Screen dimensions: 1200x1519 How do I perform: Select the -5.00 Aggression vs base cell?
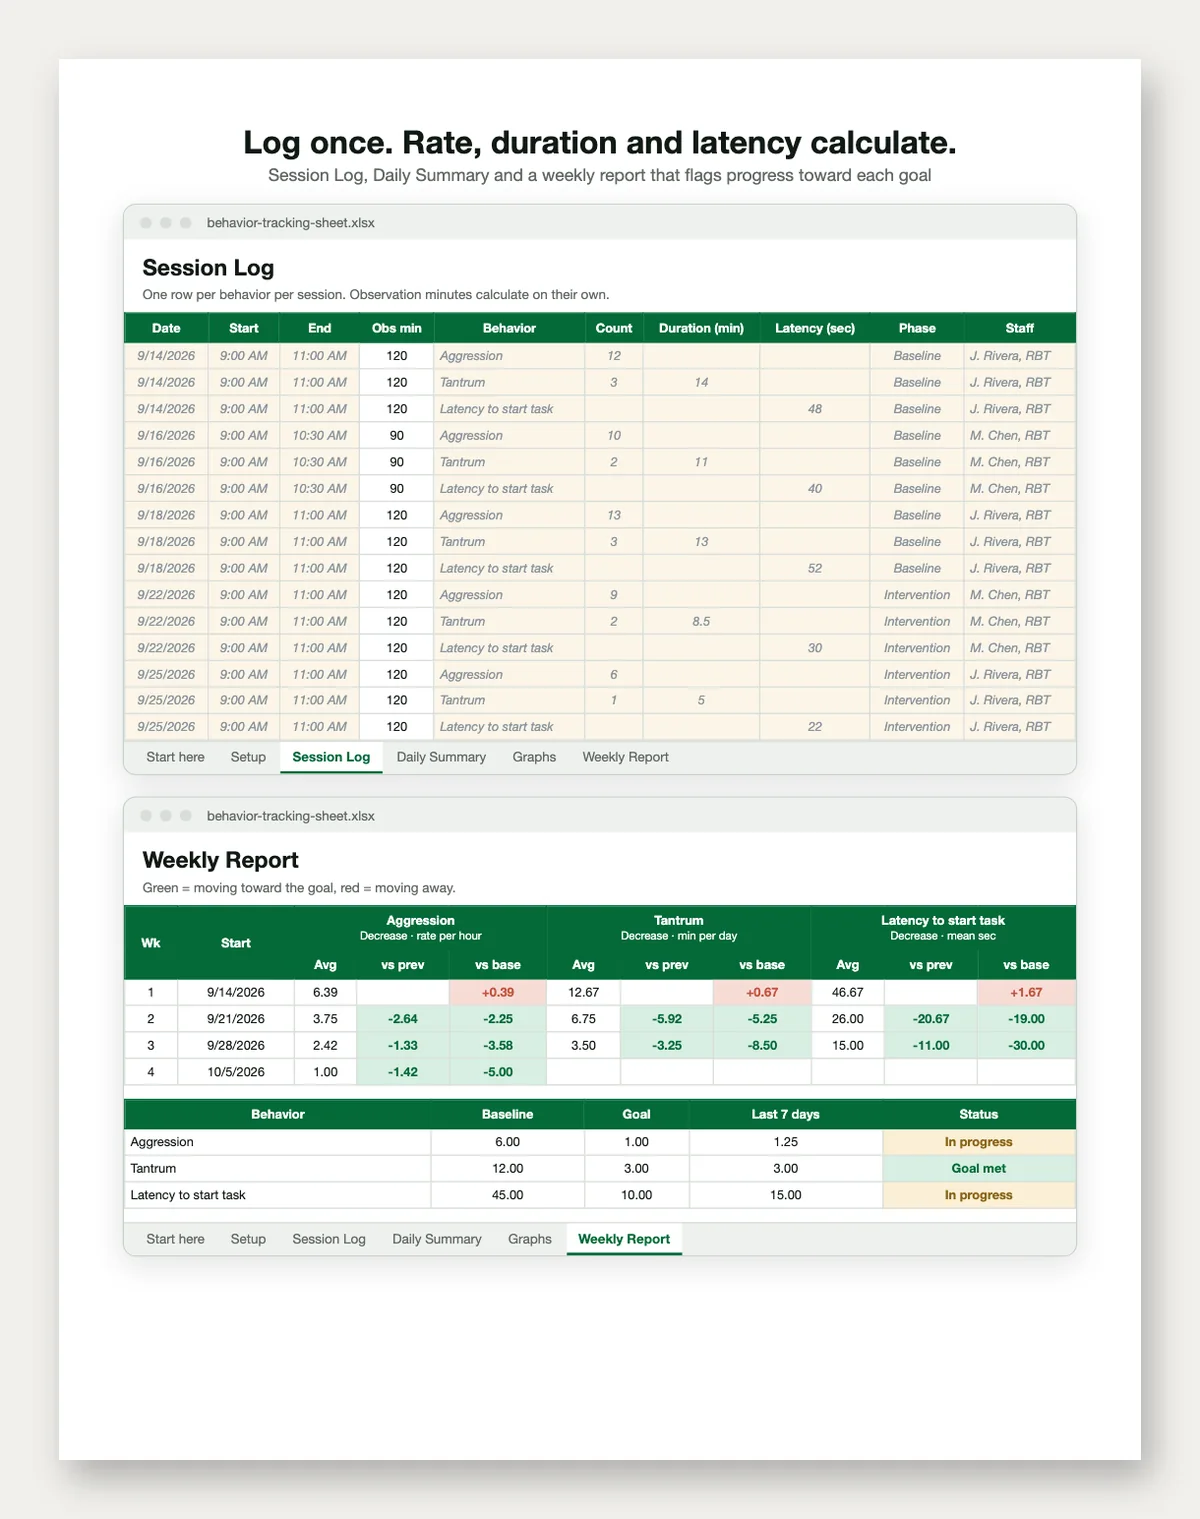click(498, 1072)
